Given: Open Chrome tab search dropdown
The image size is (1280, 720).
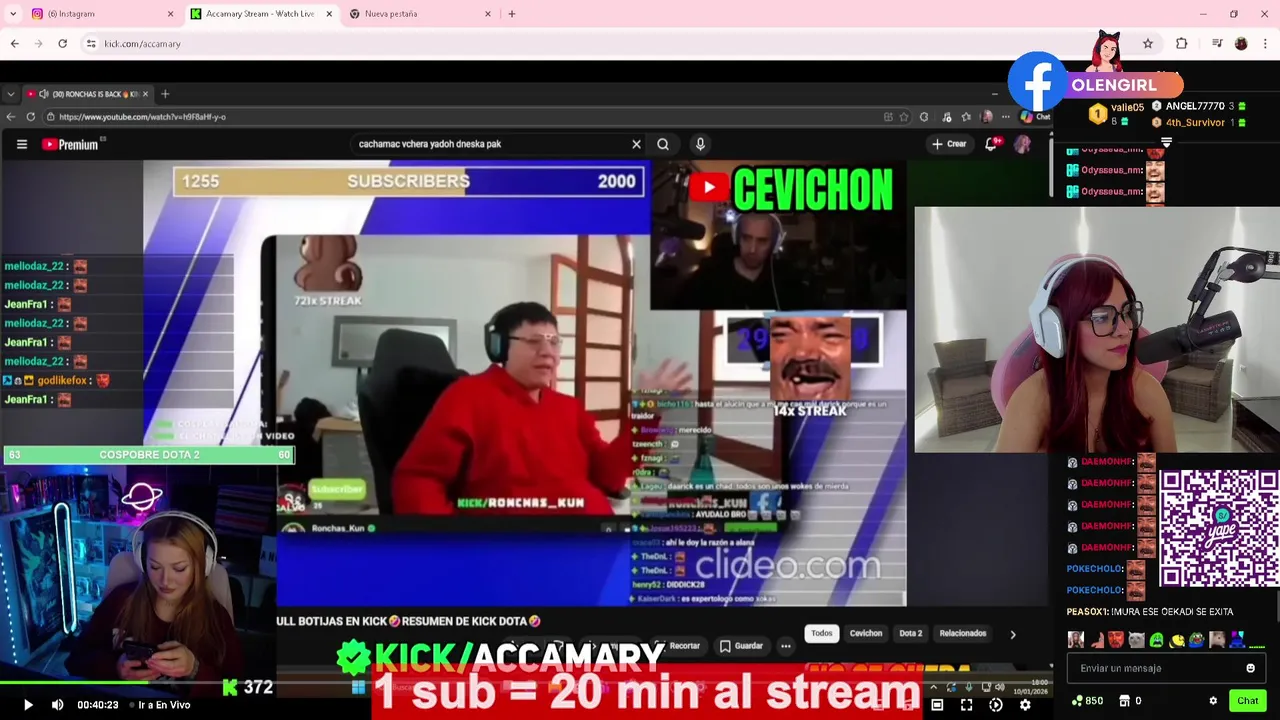Looking at the screenshot, I should point(14,14).
